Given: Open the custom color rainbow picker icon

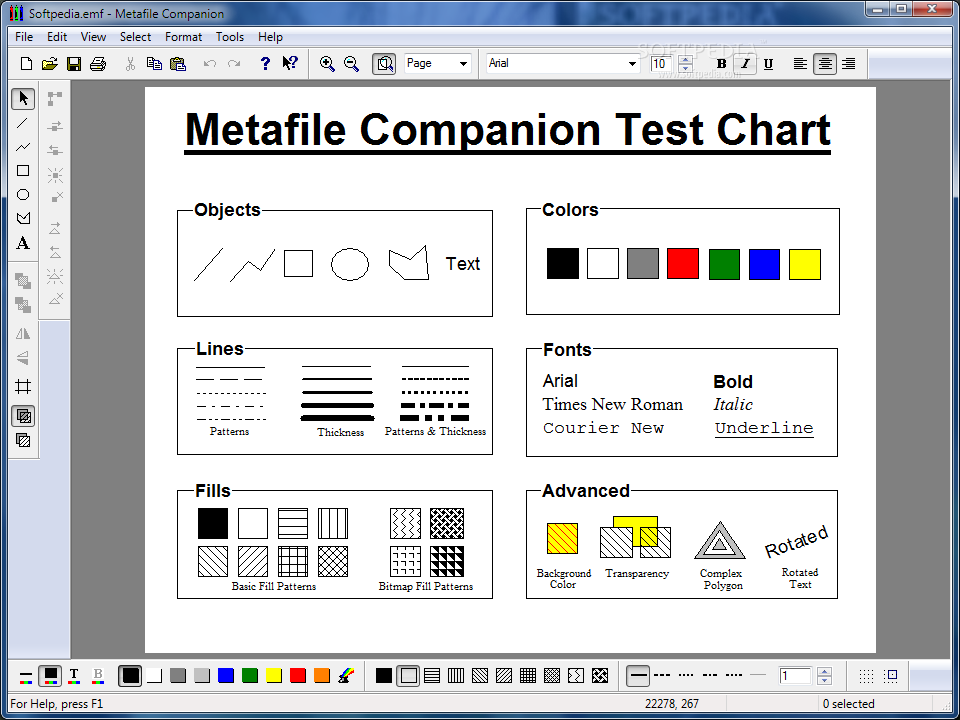Looking at the screenshot, I should pyautogui.click(x=347, y=675).
